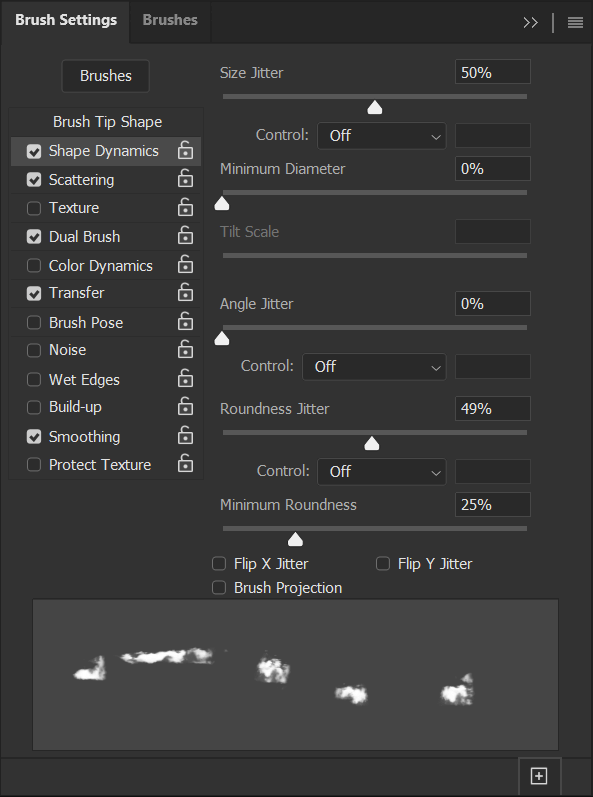Open the panel hamburger menu
Viewport: 593px width, 797px height.
coord(575,22)
